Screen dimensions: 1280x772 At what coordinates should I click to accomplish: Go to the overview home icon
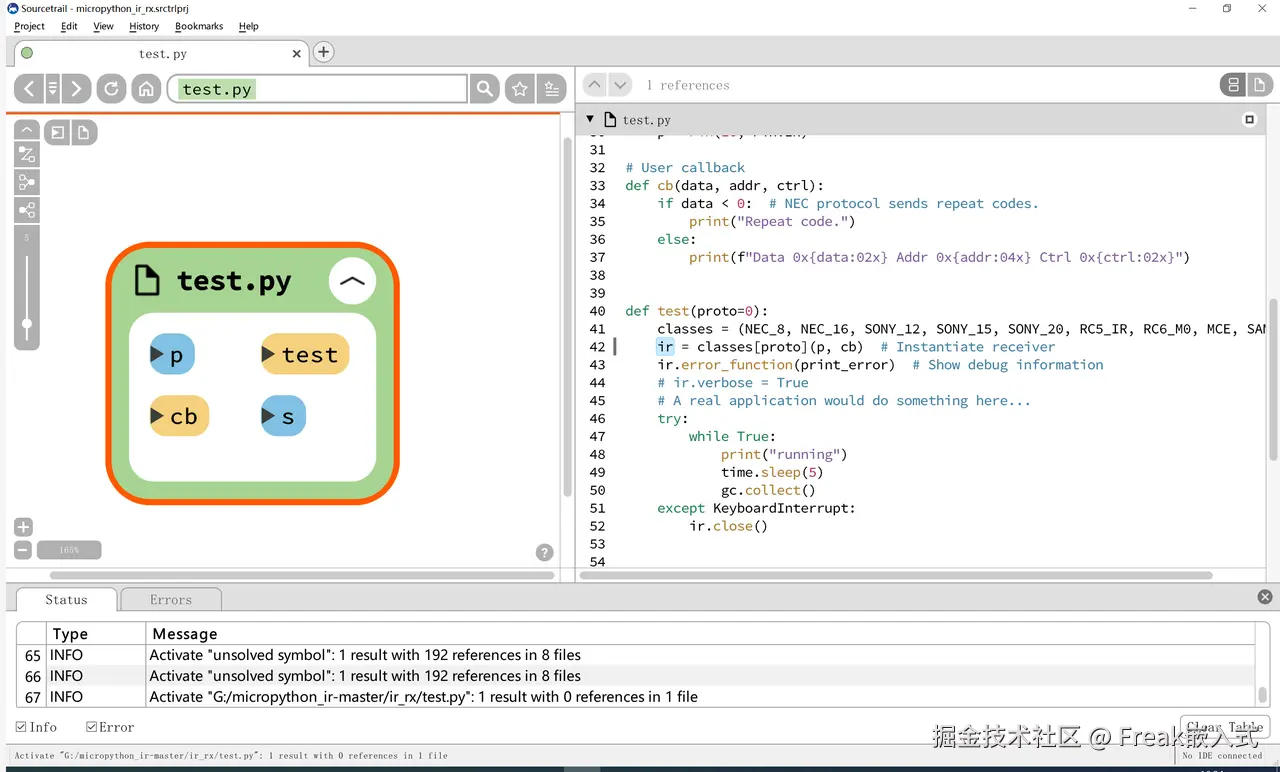(x=146, y=89)
